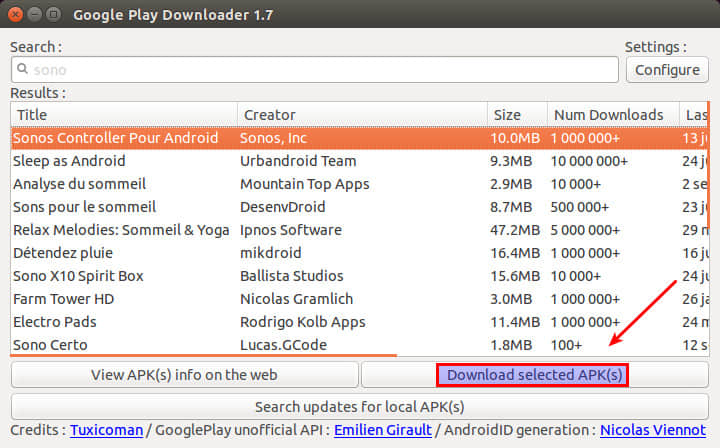The image size is (720, 448).
Task: Click Download selected APK(s) button
Action: coord(535,375)
